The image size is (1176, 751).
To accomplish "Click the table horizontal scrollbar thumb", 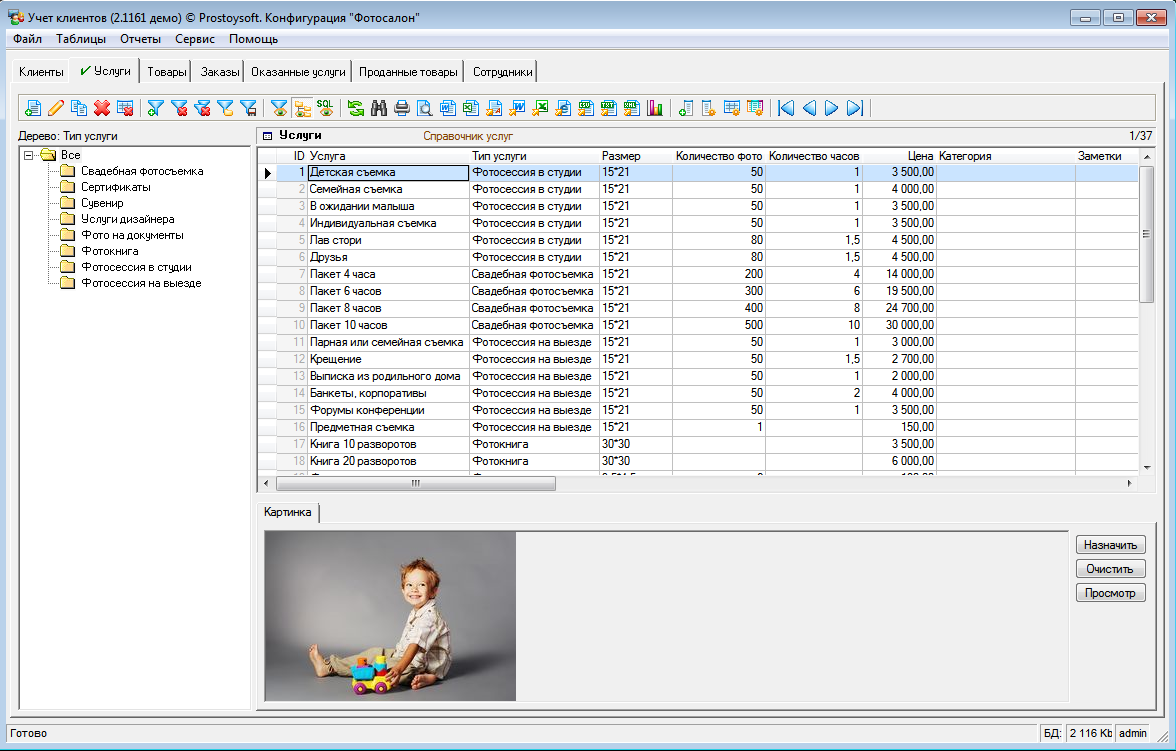I will (416, 484).
